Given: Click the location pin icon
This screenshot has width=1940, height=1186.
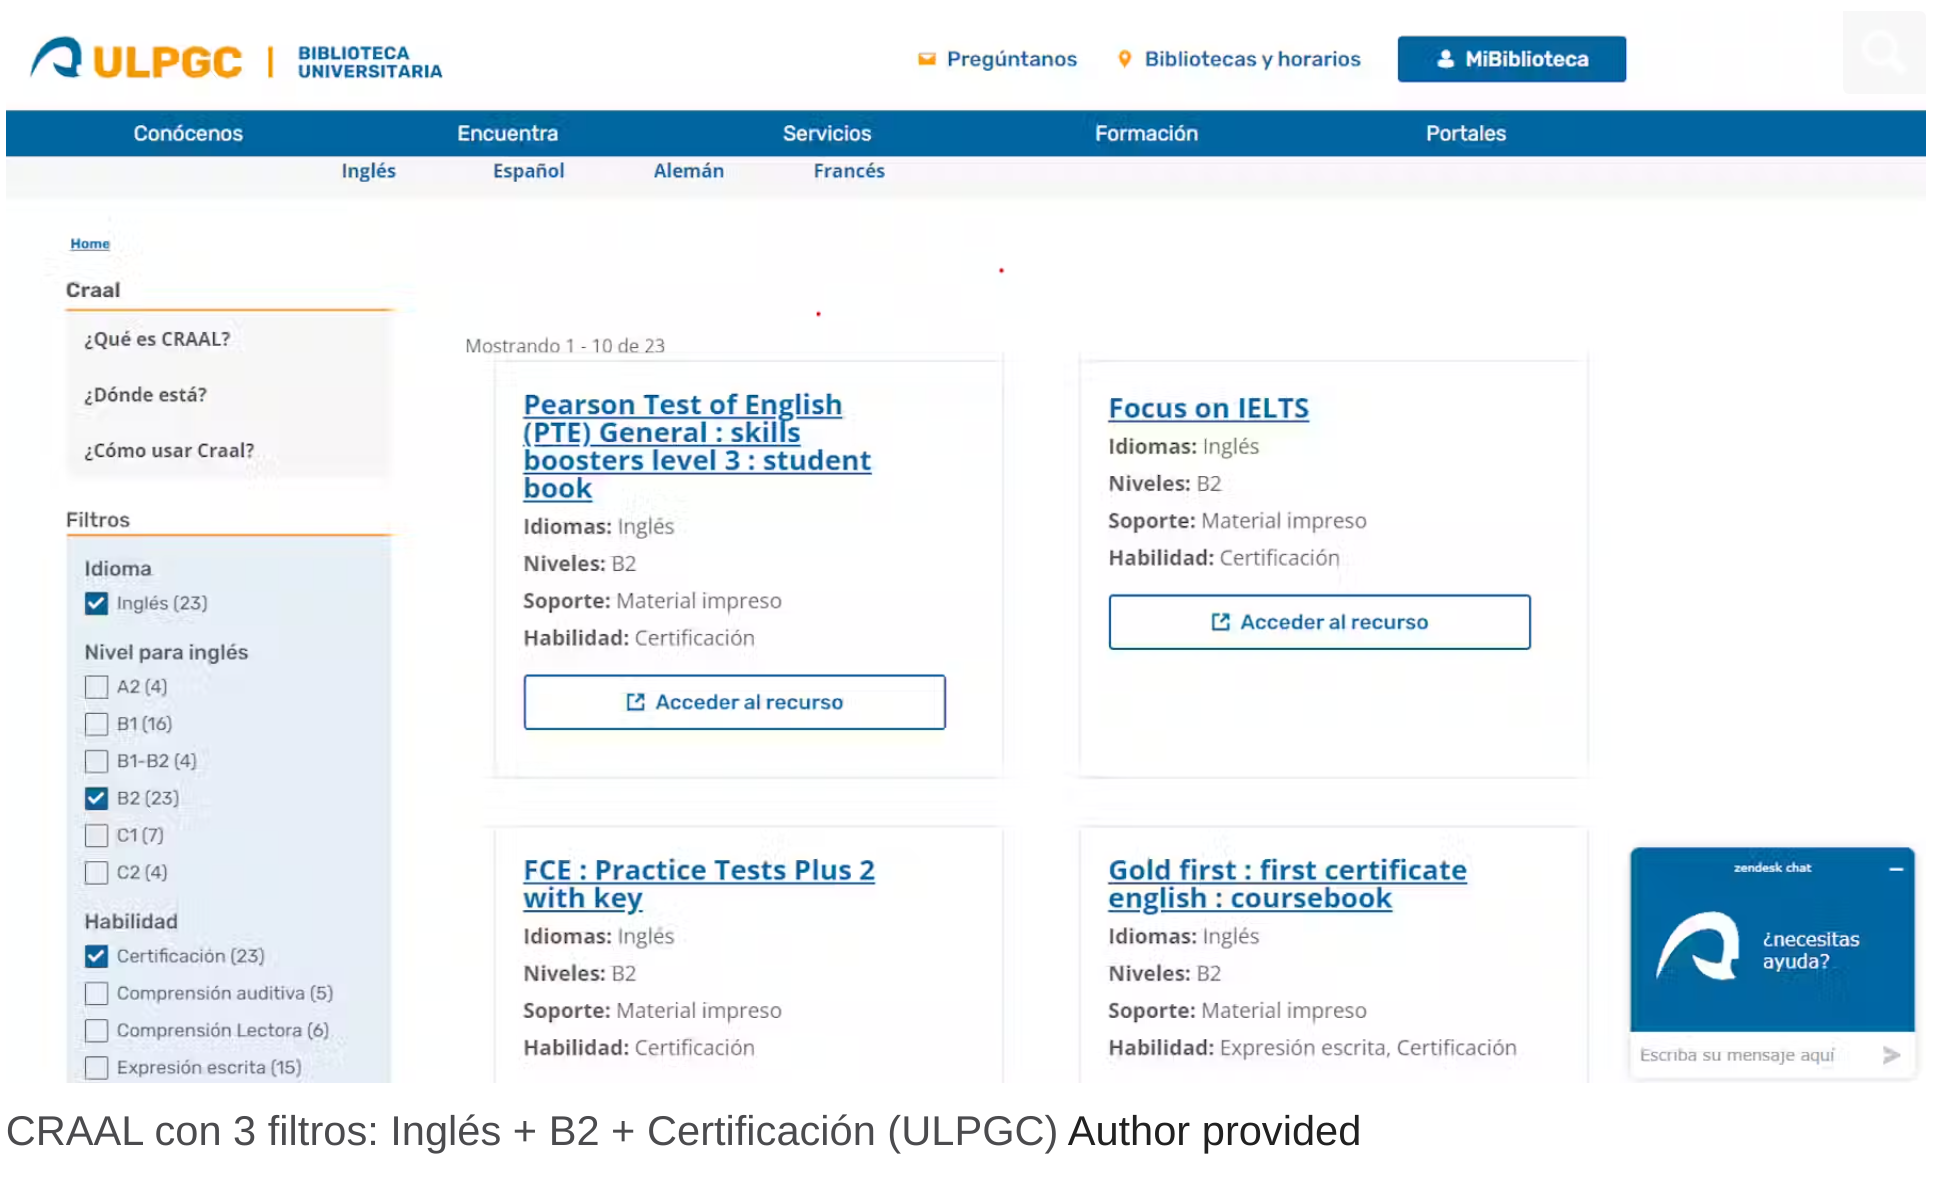Looking at the screenshot, I should [1125, 59].
